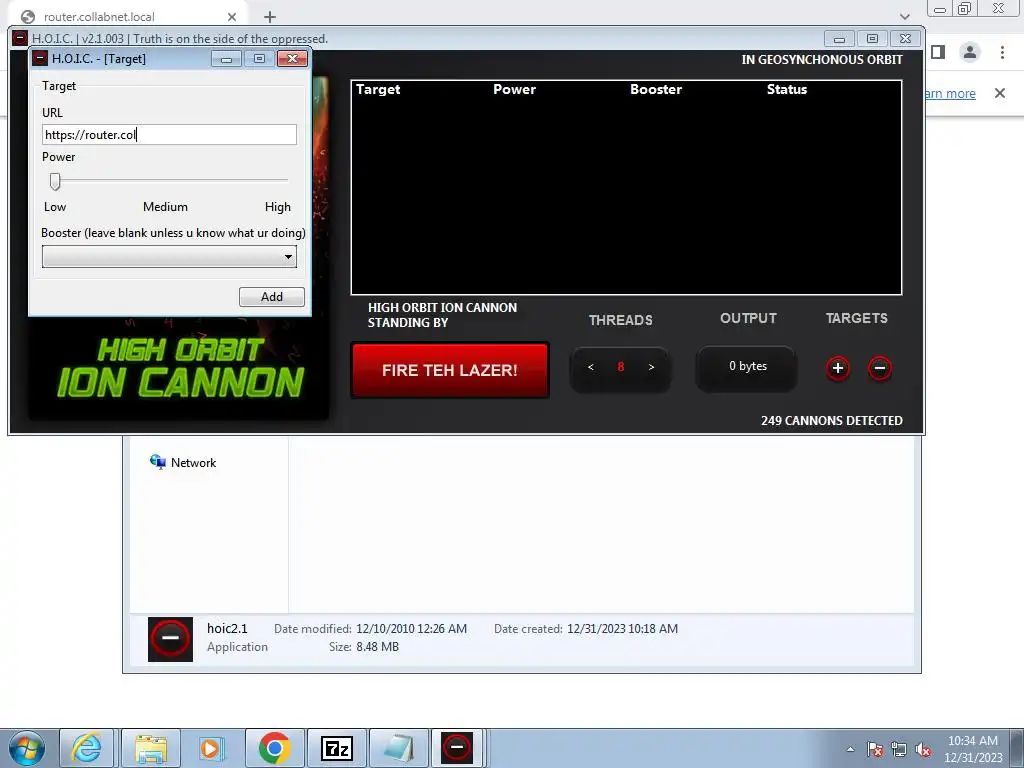
Task: Click the network tray icon
Action: click(899, 749)
